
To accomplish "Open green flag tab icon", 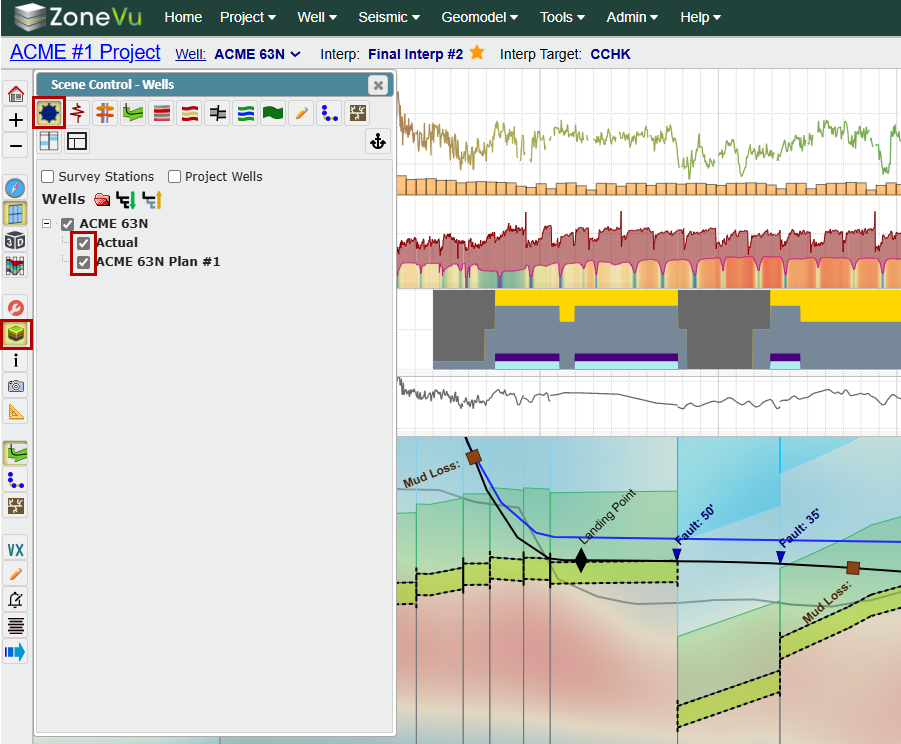I will coord(273,113).
